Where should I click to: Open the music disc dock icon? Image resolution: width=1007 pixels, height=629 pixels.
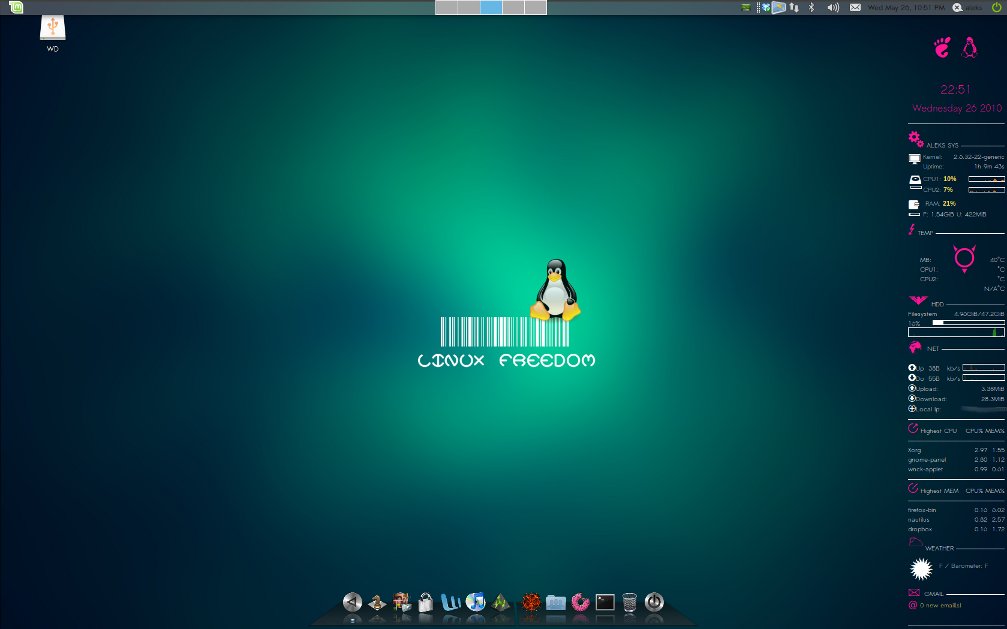475,602
